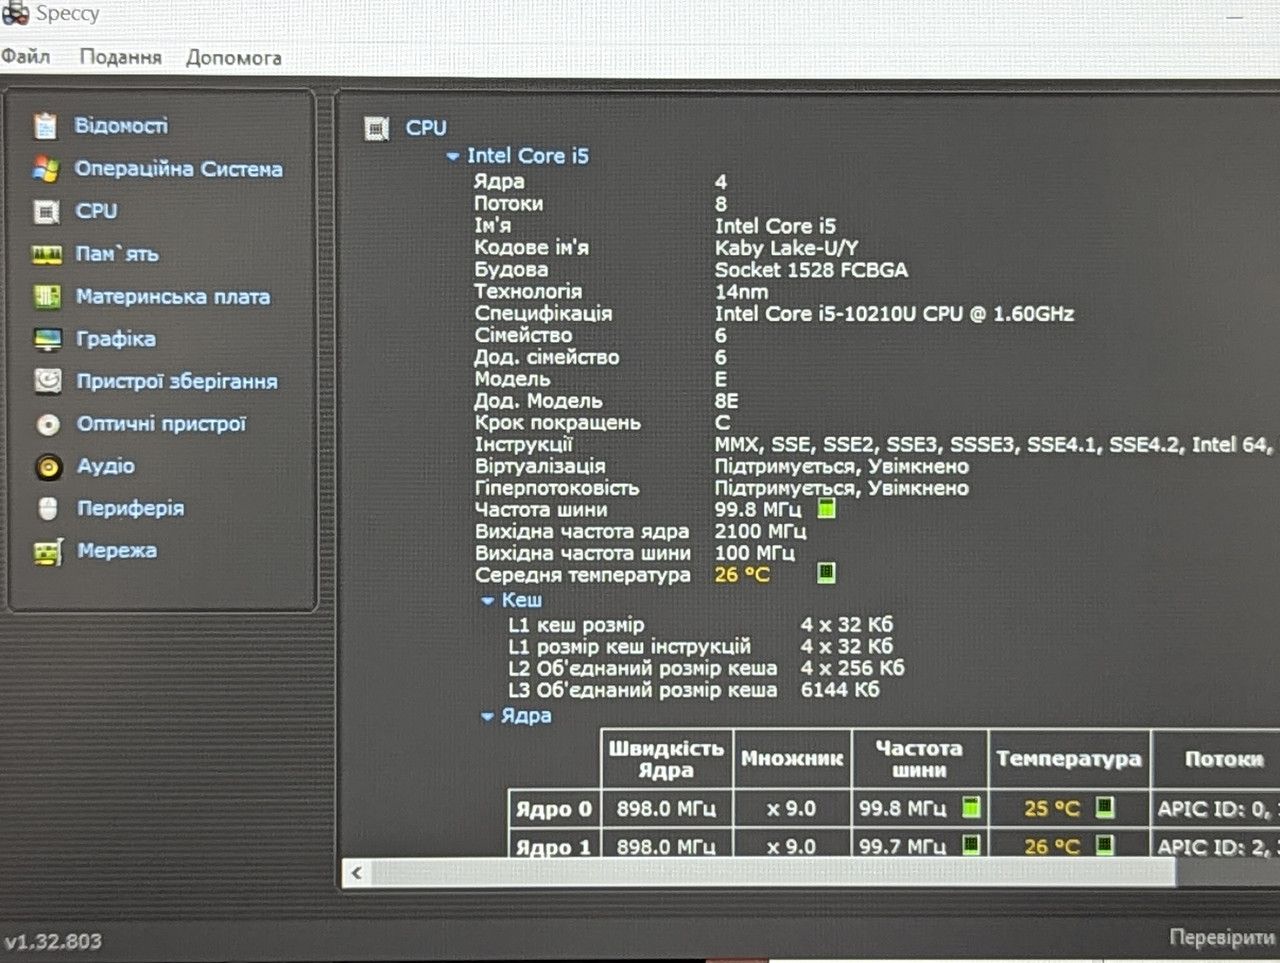Click the 8E extended model value

pyautogui.click(x=726, y=401)
